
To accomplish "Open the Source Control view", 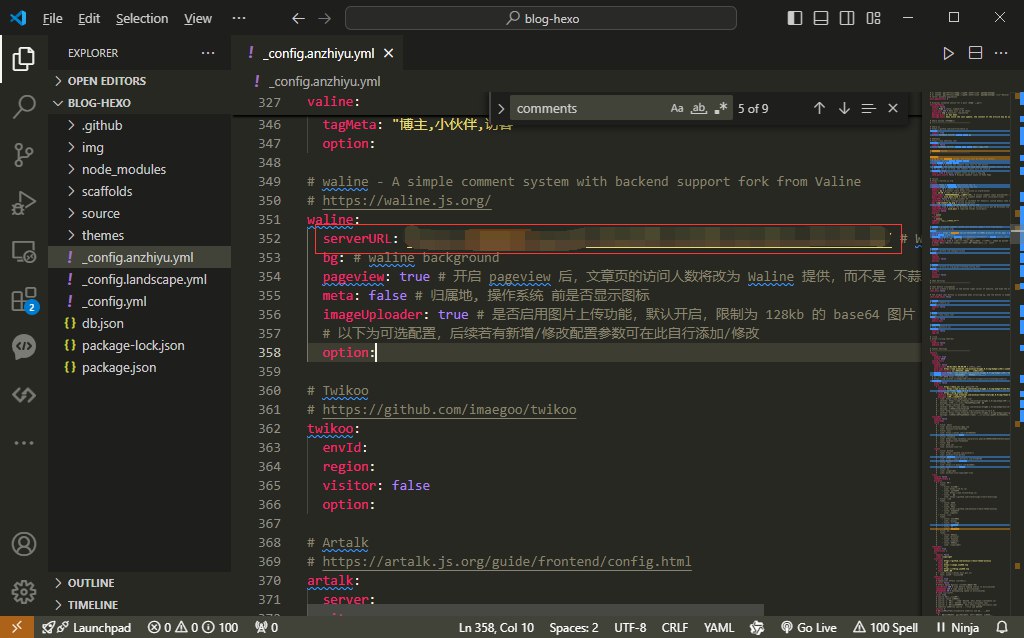I will click(23, 154).
